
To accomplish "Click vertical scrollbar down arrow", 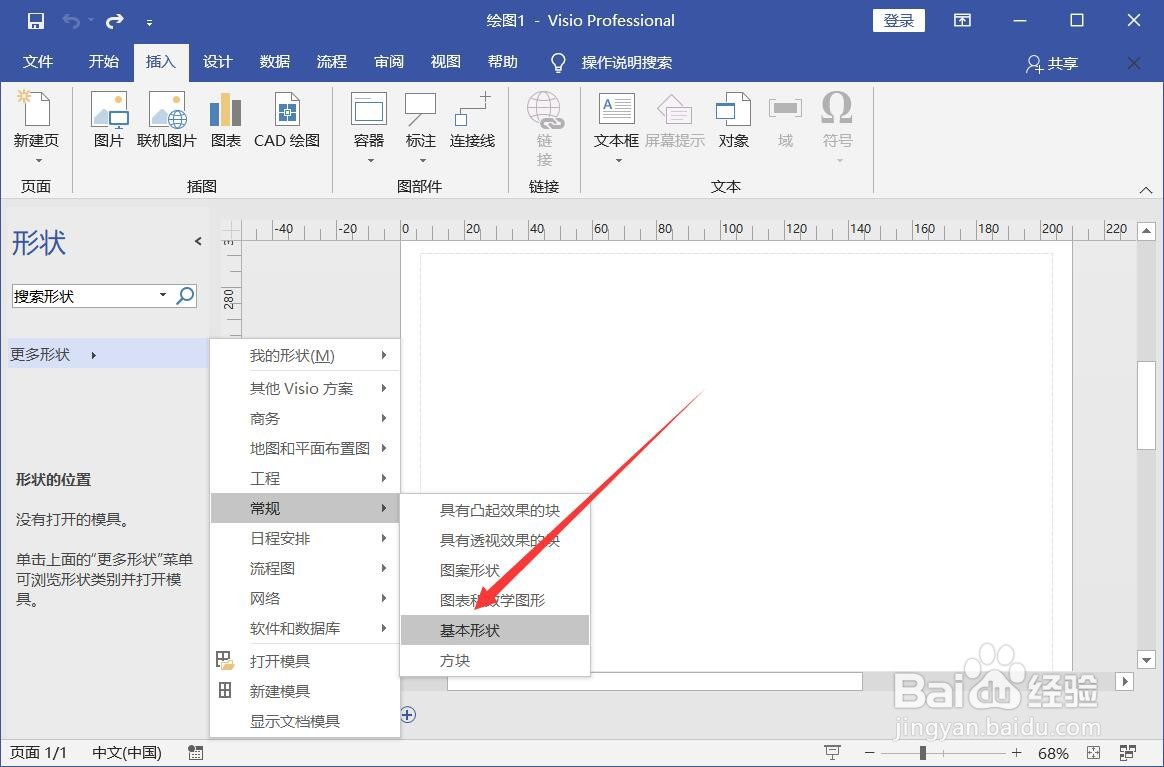I will click(x=1146, y=659).
